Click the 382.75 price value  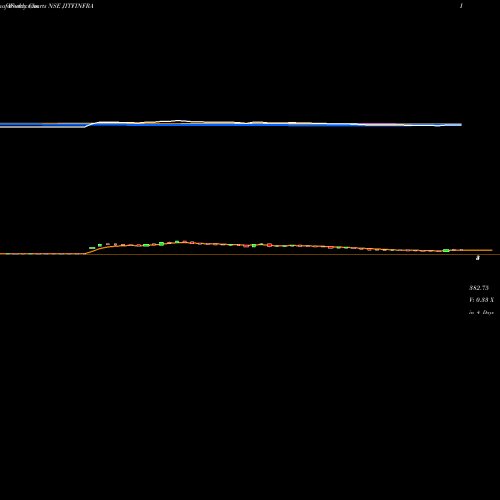click(479, 288)
